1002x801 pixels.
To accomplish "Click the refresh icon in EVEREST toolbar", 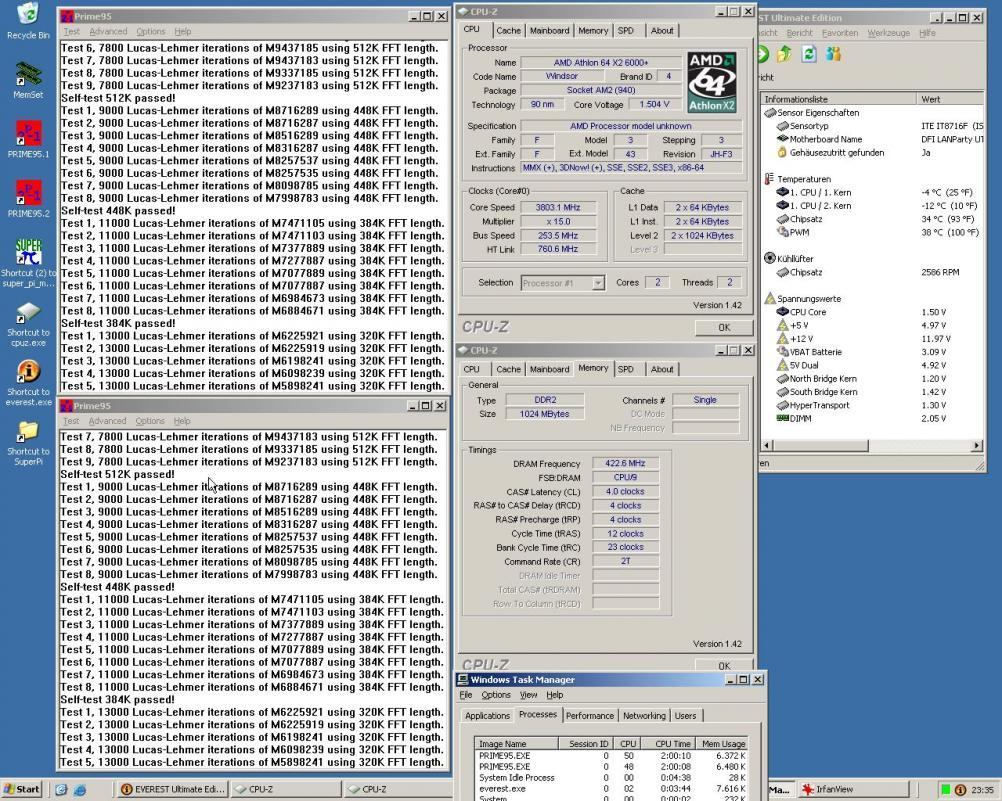I will tap(809, 54).
